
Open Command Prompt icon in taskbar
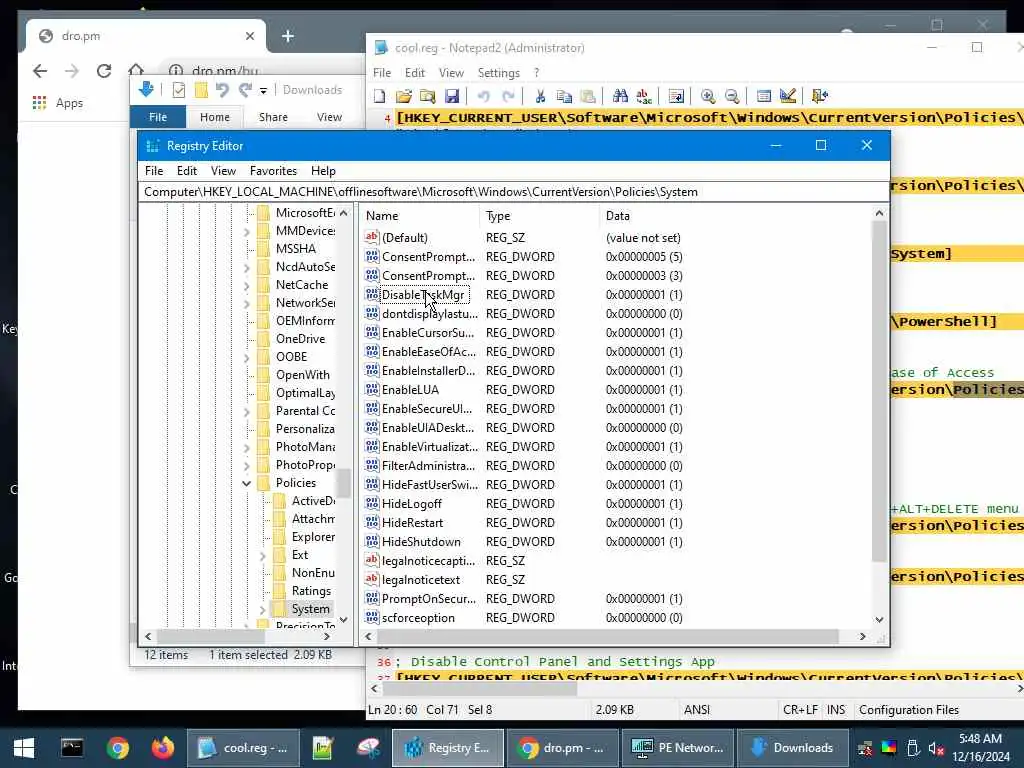72,748
